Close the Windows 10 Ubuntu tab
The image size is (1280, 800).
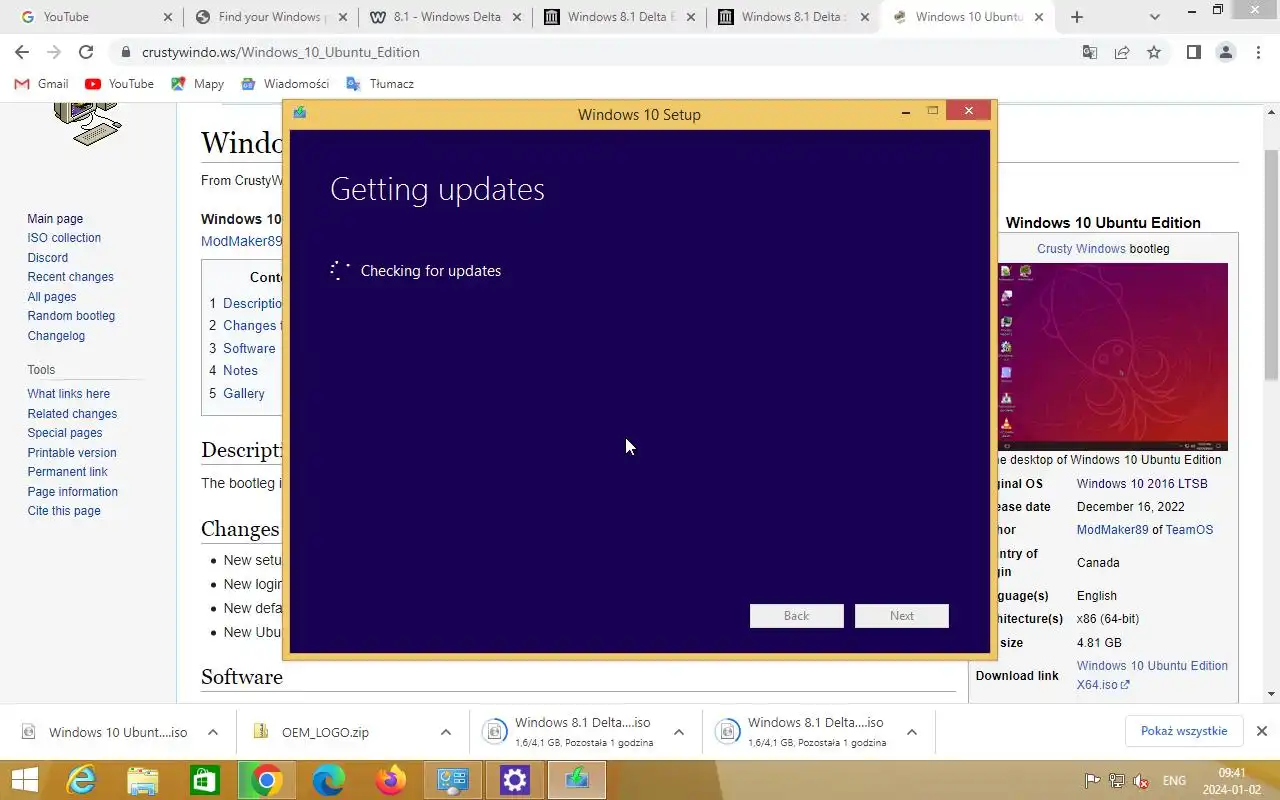pos(1039,17)
